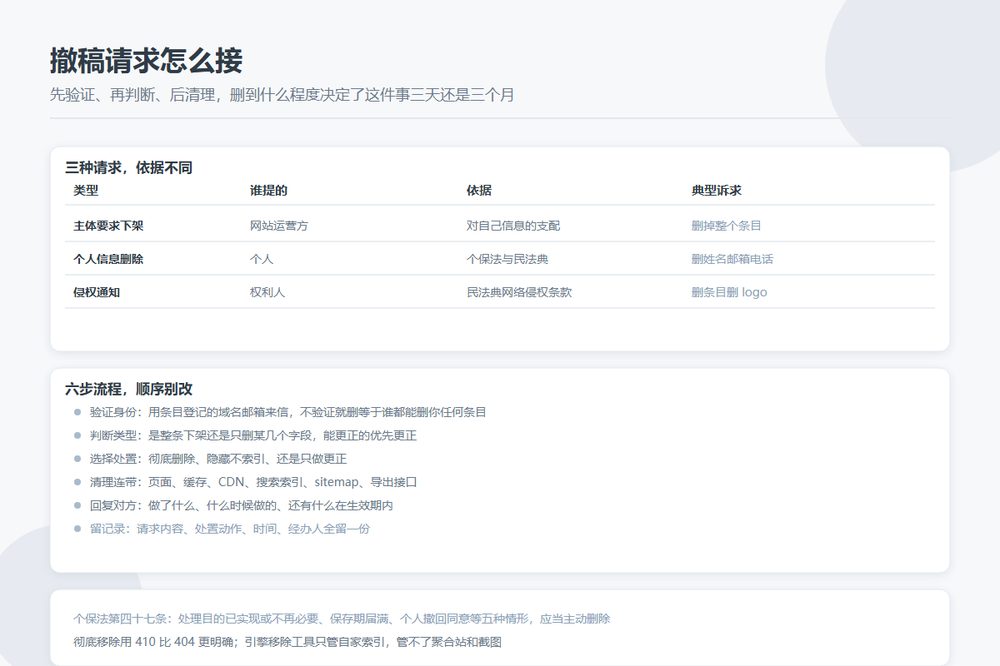This screenshot has width=1000, height=666.
Task: Click the bullet item starting with 选择处置
Action: (x=218, y=459)
